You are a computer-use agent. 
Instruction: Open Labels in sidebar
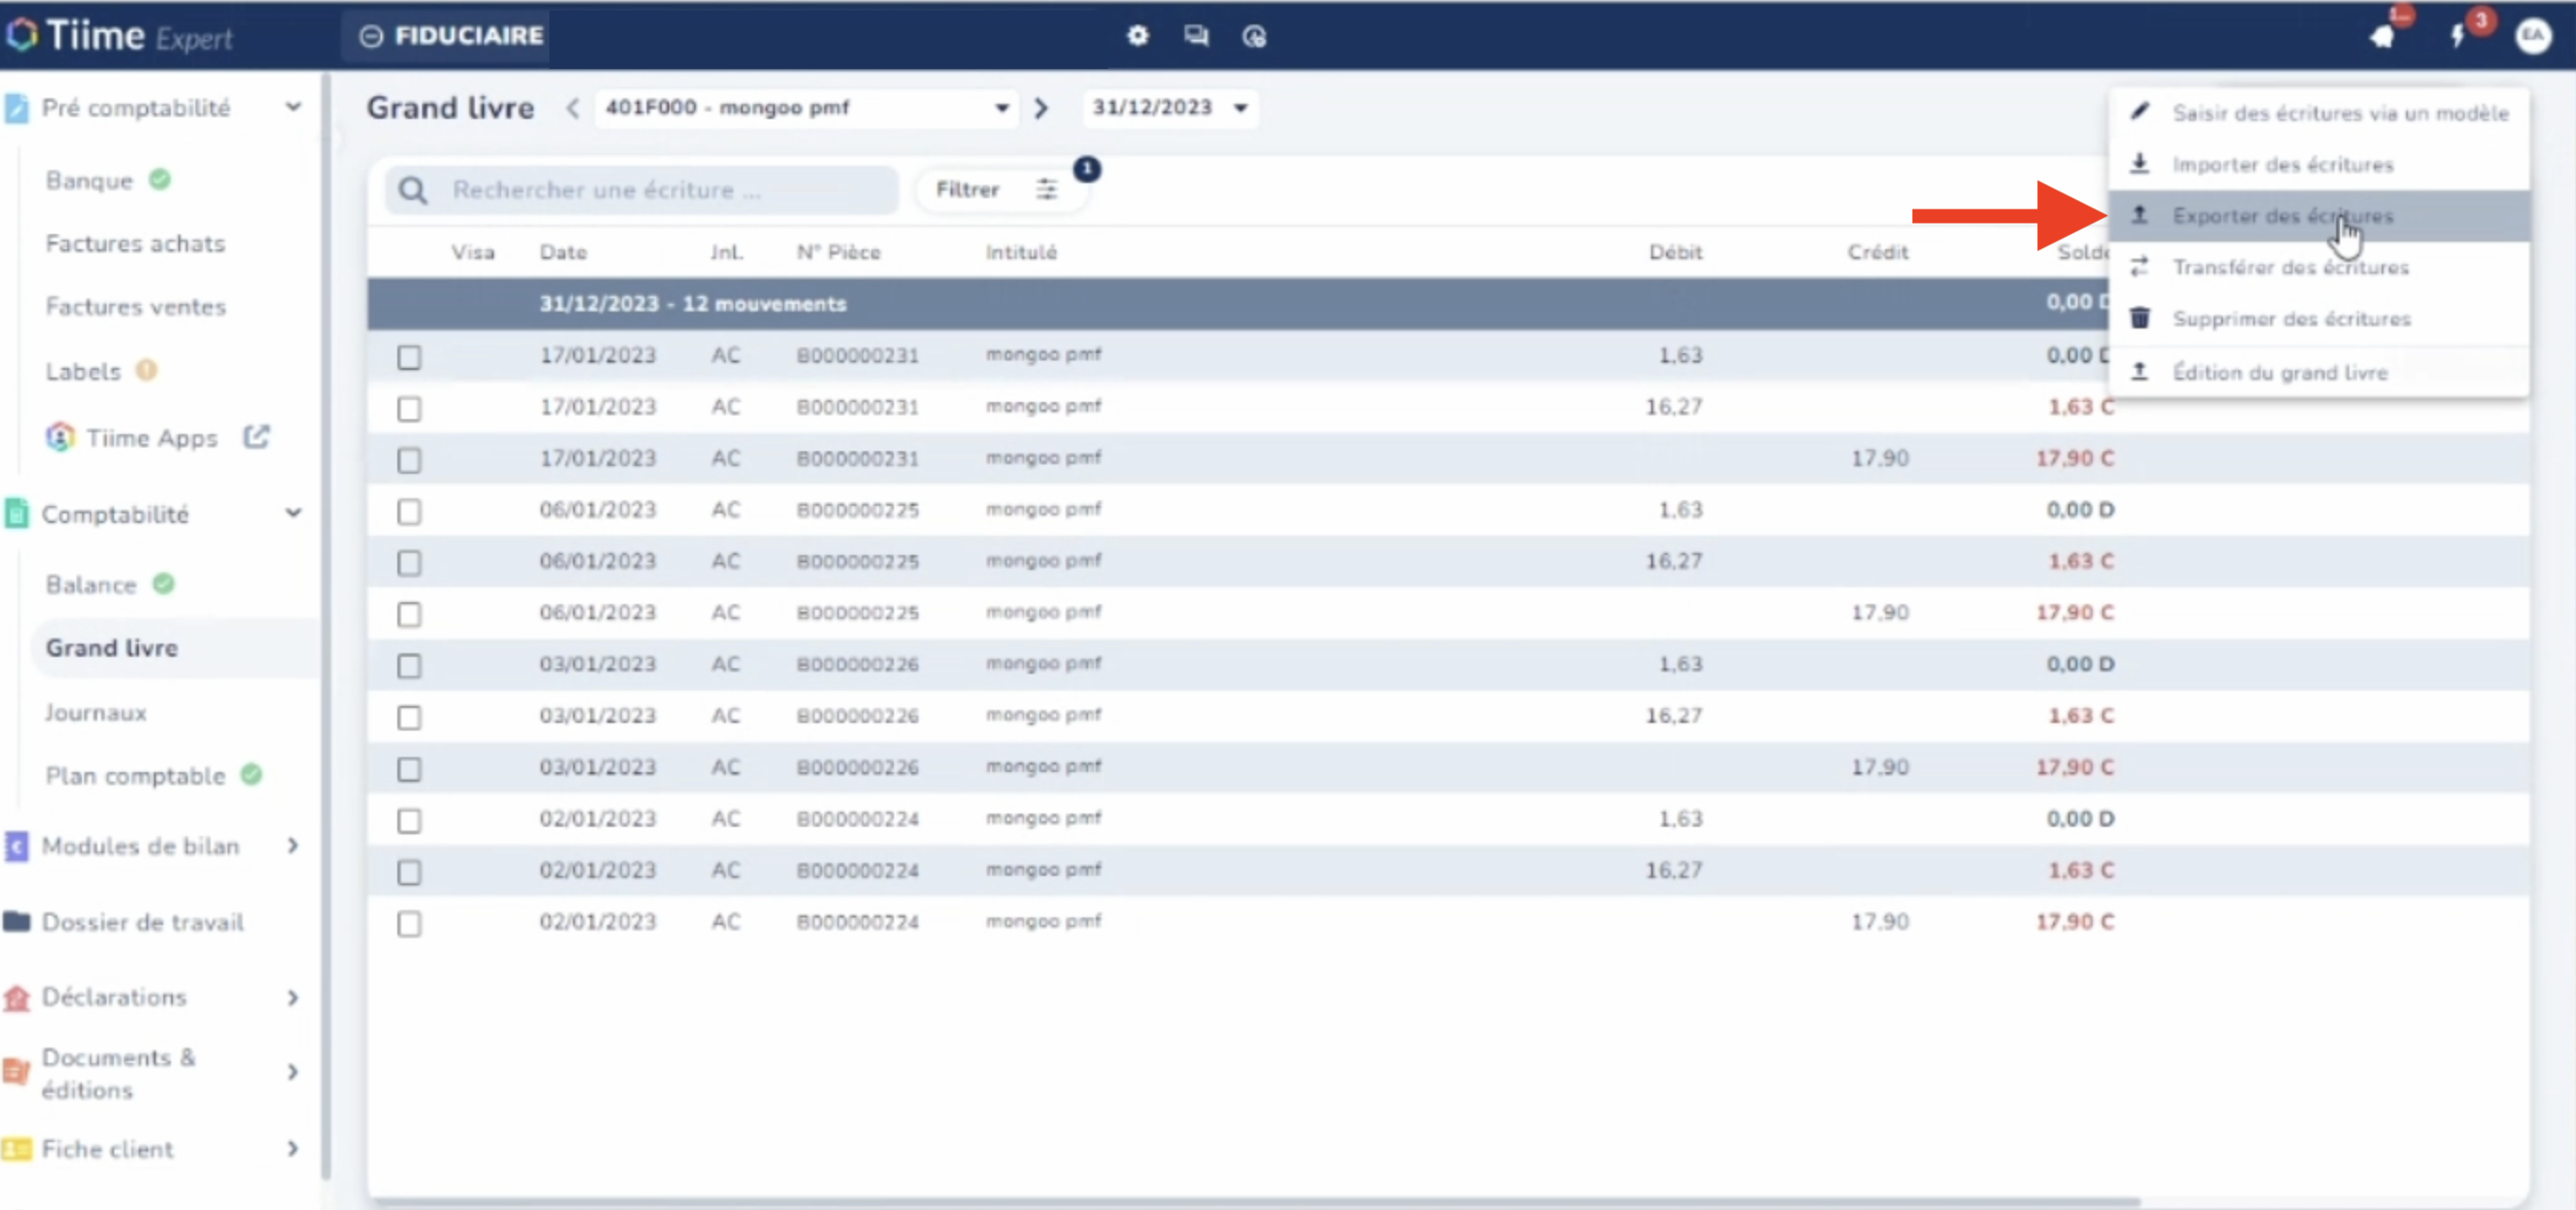point(83,372)
